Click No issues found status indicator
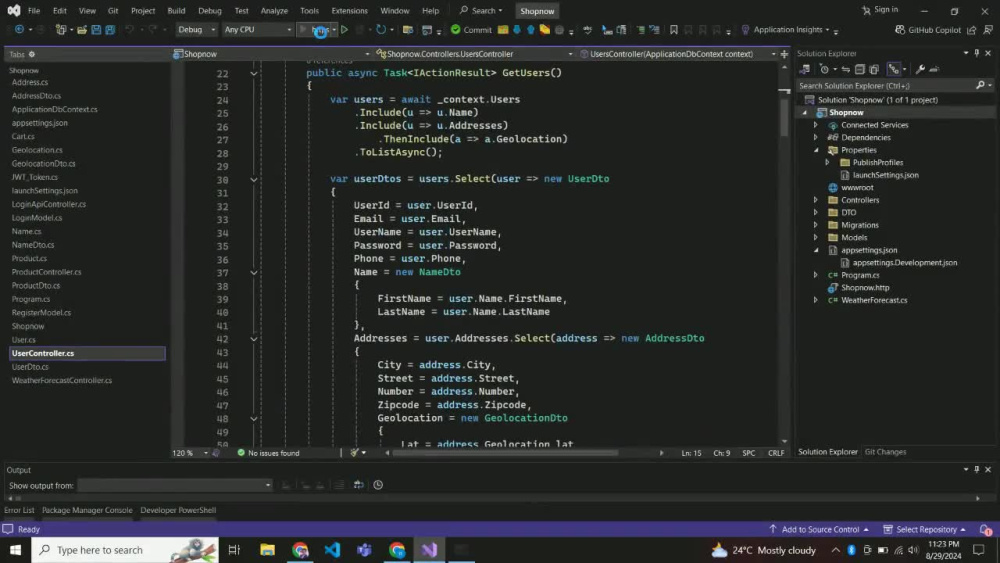 pos(268,453)
